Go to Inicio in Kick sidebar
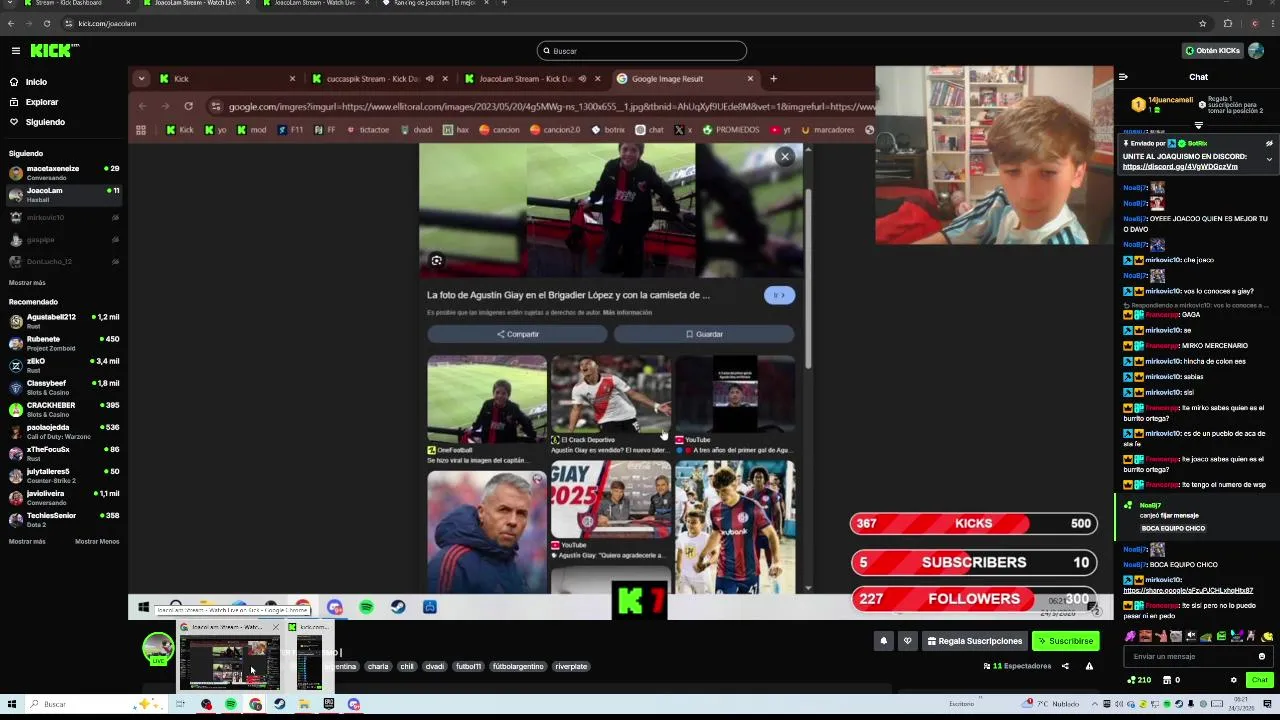The image size is (1280, 720). 36,82
